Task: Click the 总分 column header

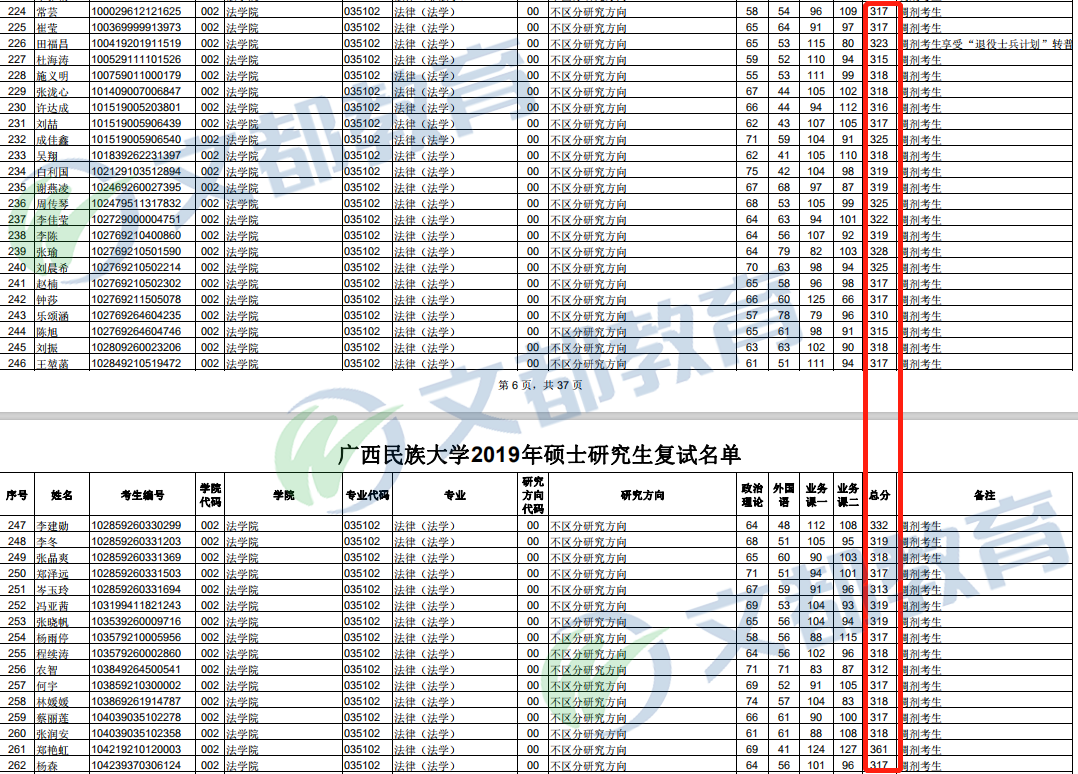Action: coord(879,495)
